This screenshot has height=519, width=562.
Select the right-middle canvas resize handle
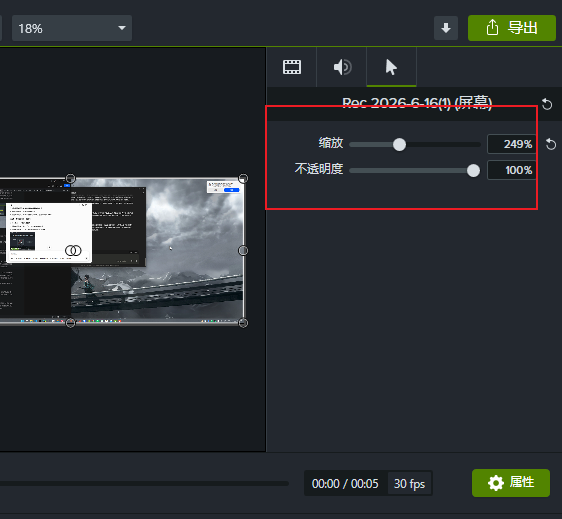point(243,251)
